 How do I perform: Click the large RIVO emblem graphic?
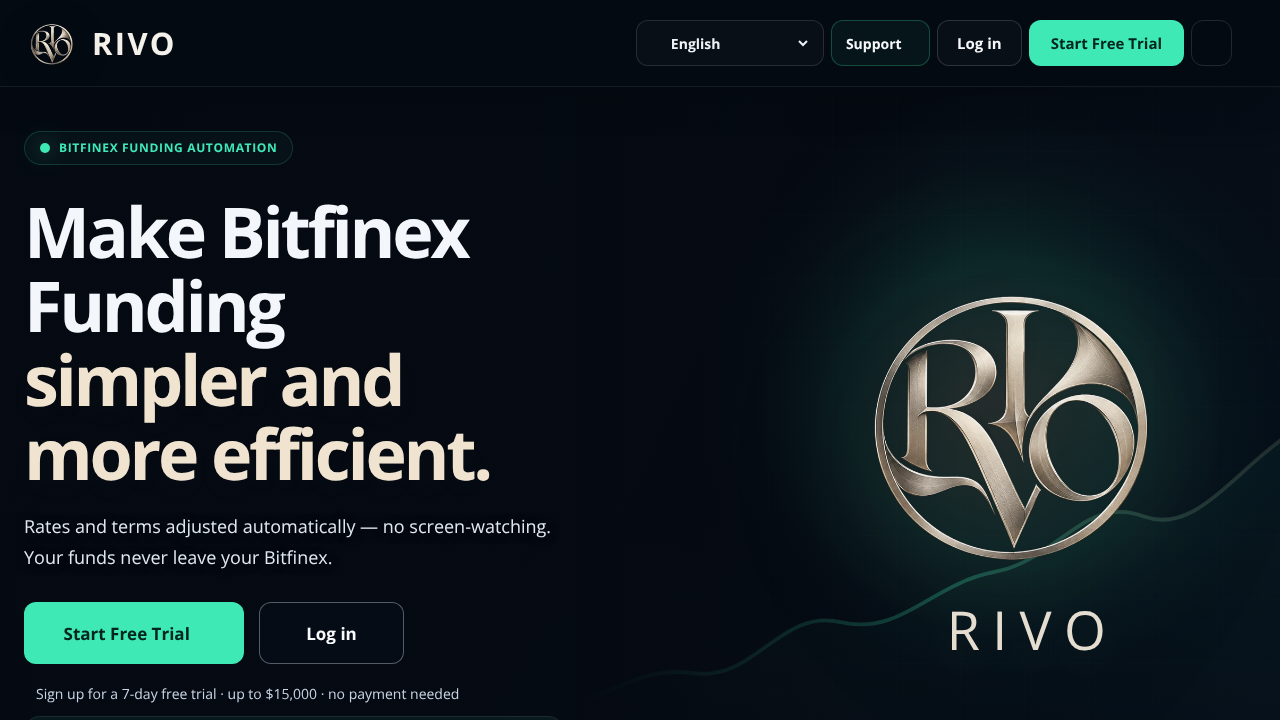[x=1011, y=428]
